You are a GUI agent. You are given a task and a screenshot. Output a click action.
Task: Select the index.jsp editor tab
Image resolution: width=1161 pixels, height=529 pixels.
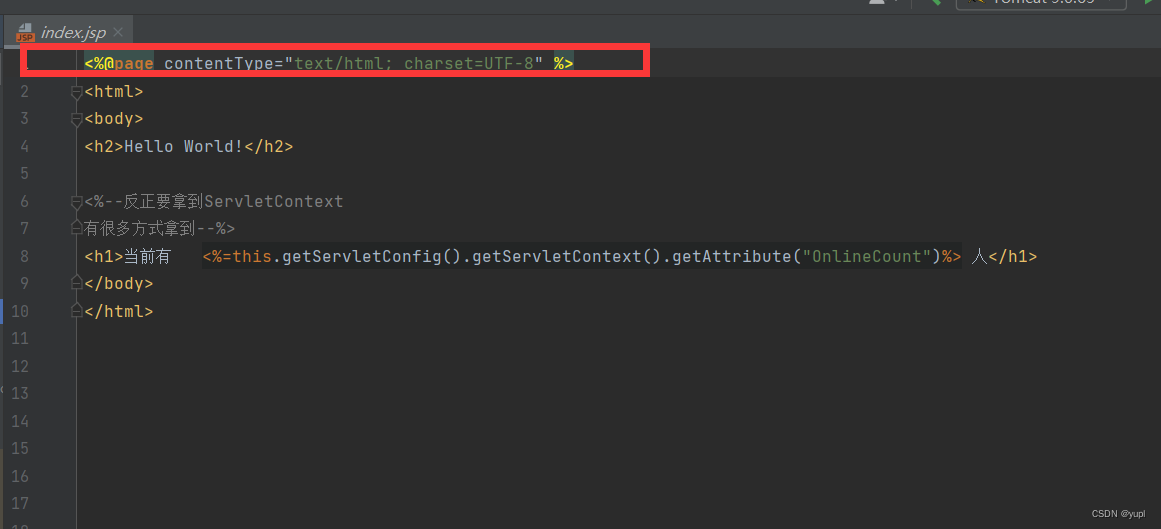point(67,33)
